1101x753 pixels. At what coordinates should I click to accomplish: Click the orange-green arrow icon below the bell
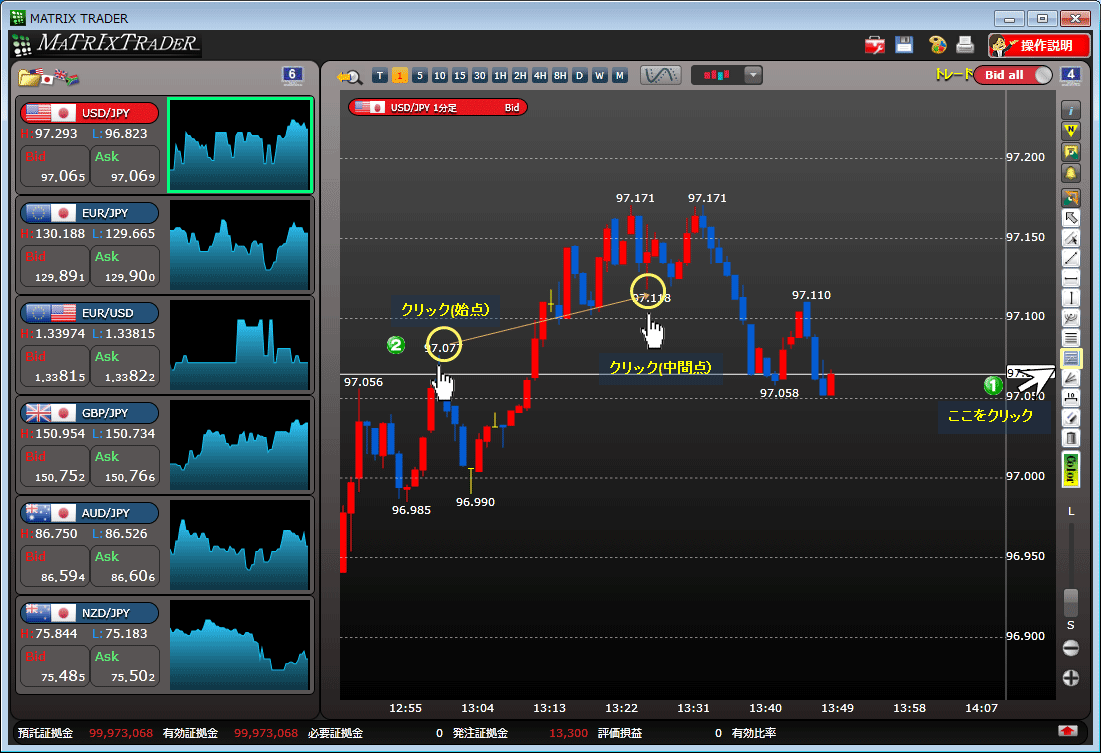click(x=1070, y=197)
